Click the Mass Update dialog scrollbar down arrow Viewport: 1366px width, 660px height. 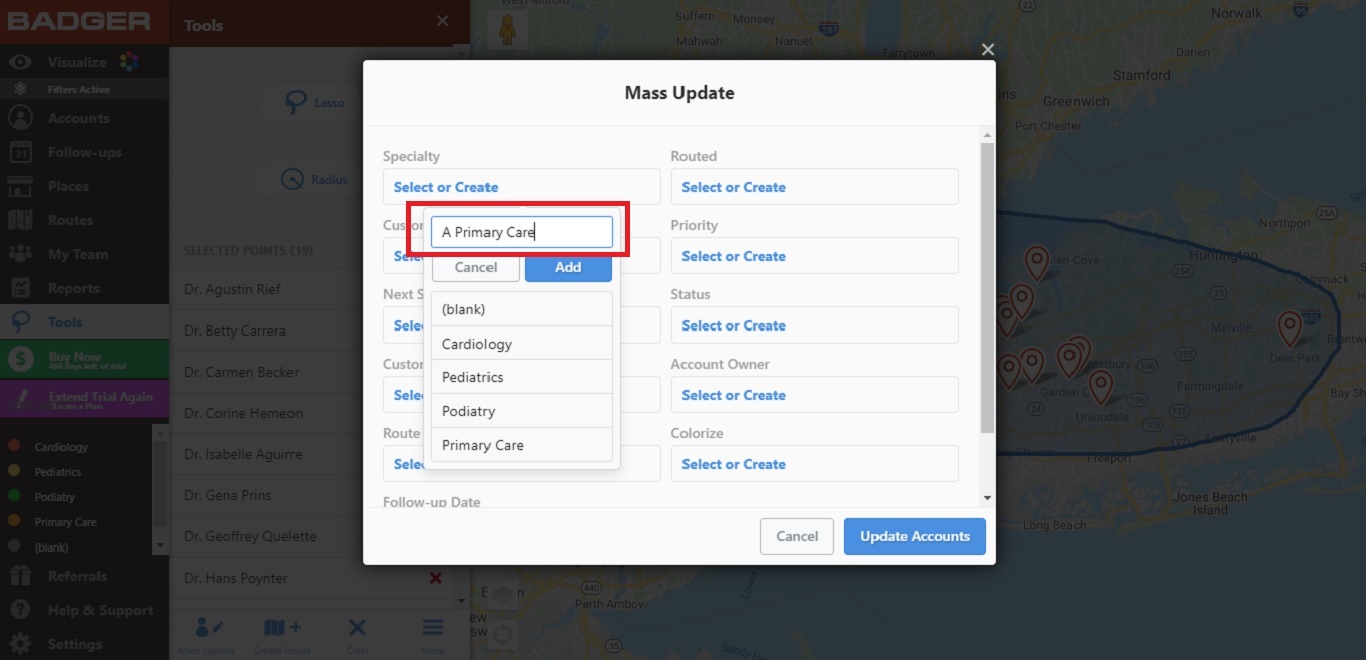coord(987,497)
